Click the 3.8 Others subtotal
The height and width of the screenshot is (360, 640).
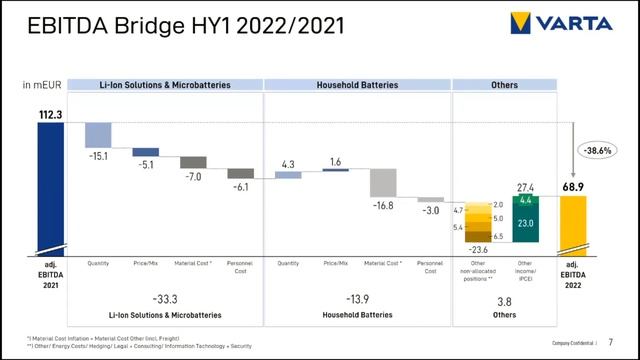tap(504, 302)
